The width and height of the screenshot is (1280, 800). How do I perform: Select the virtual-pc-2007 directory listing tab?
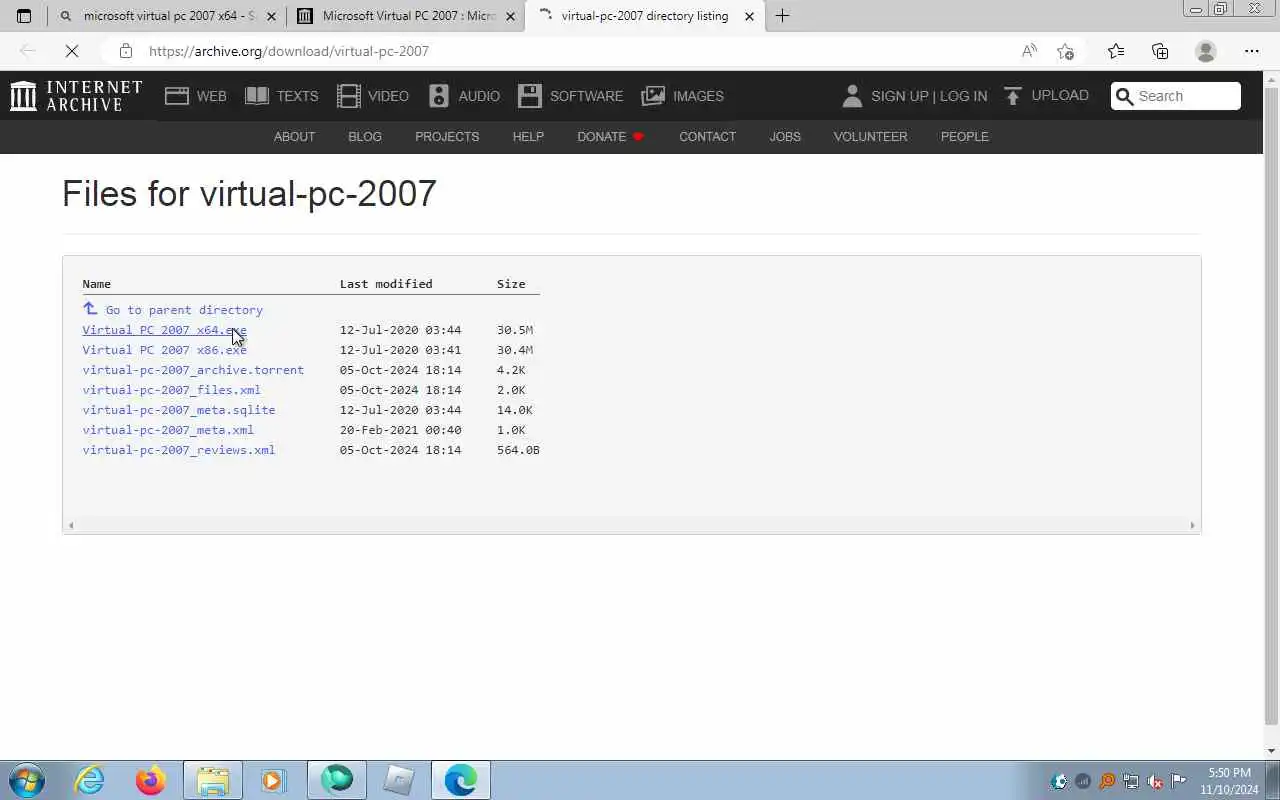tap(645, 16)
